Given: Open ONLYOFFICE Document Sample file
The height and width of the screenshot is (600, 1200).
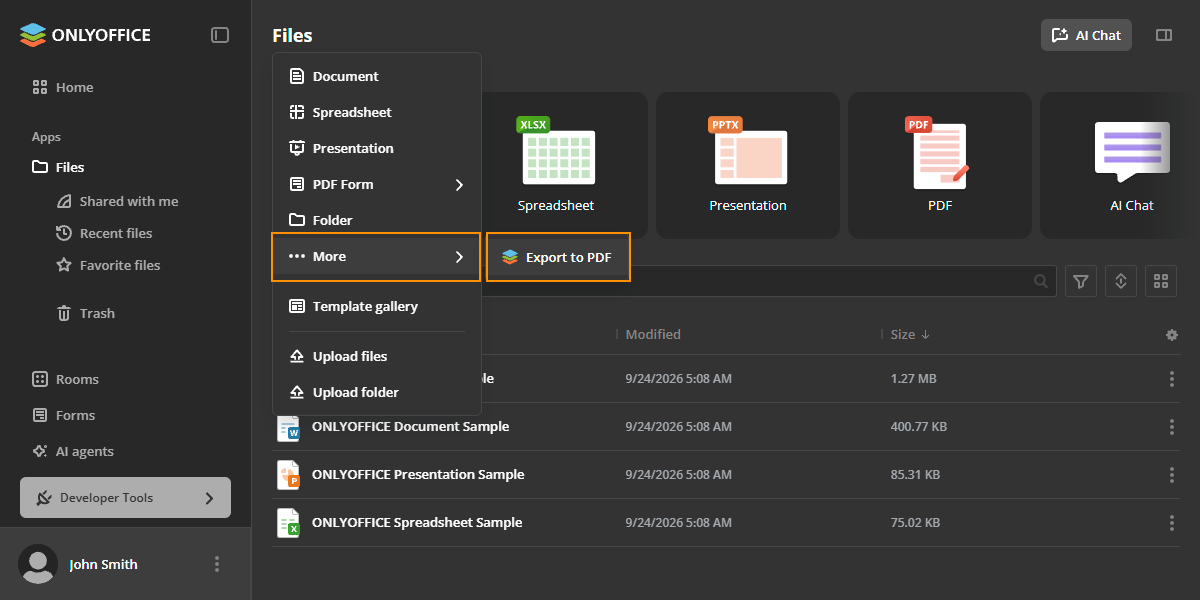Looking at the screenshot, I should coord(410,426).
